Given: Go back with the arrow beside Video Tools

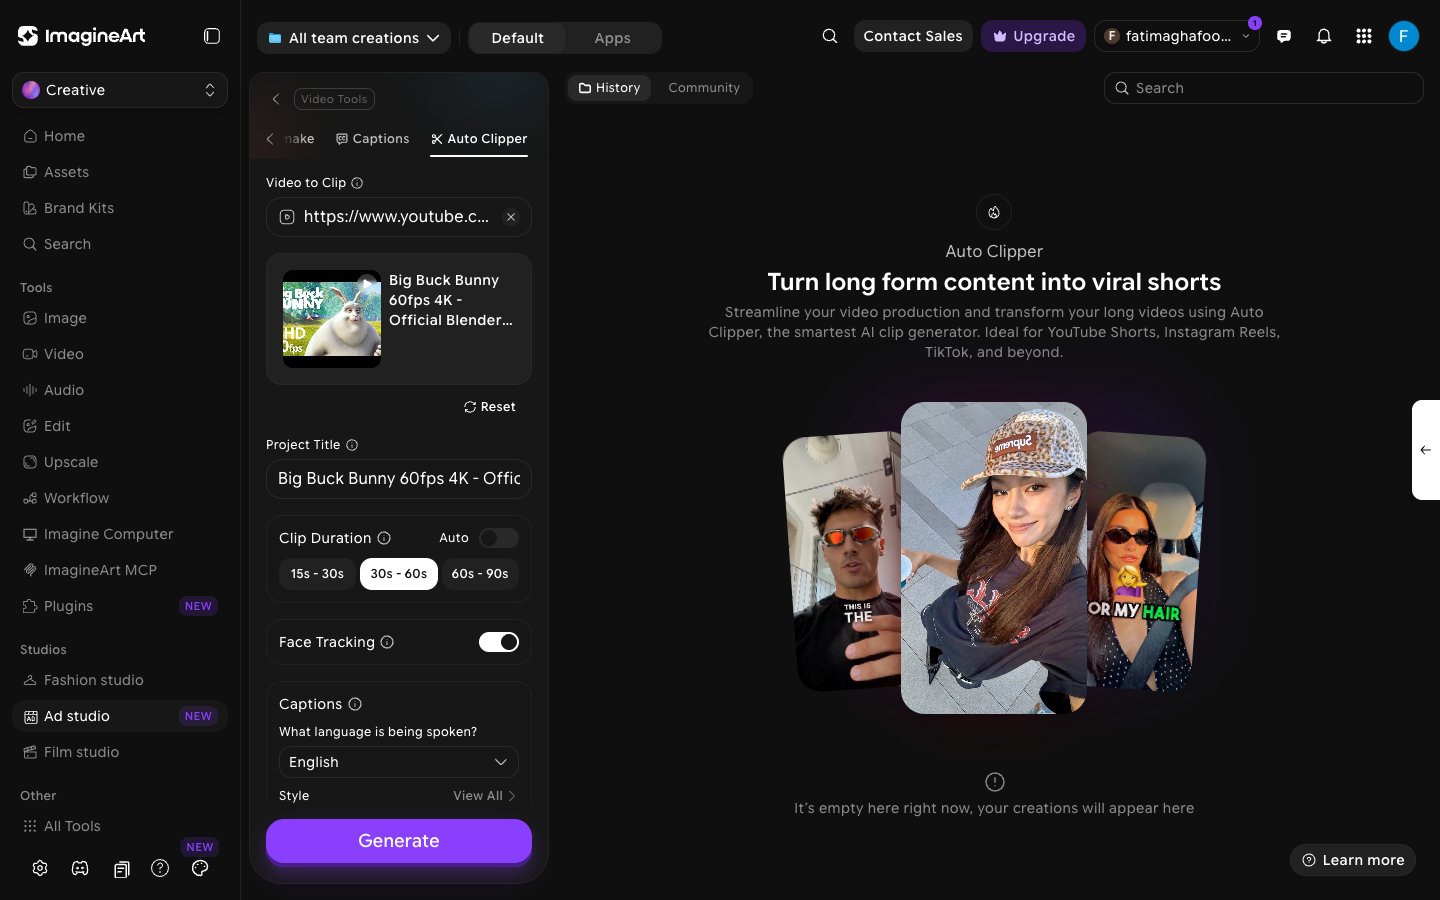Looking at the screenshot, I should coord(276,99).
